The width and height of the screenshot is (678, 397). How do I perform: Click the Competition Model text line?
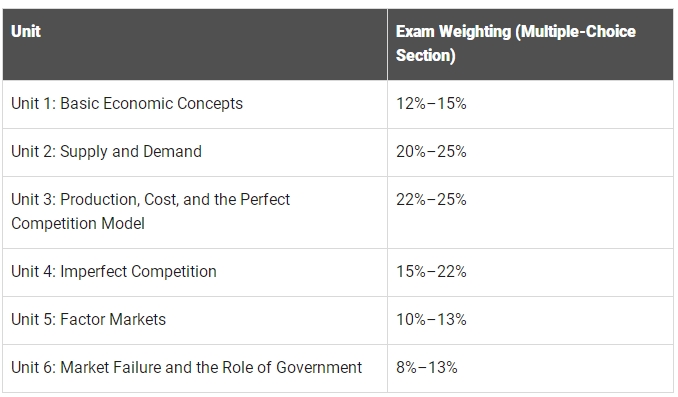(x=78, y=224)
